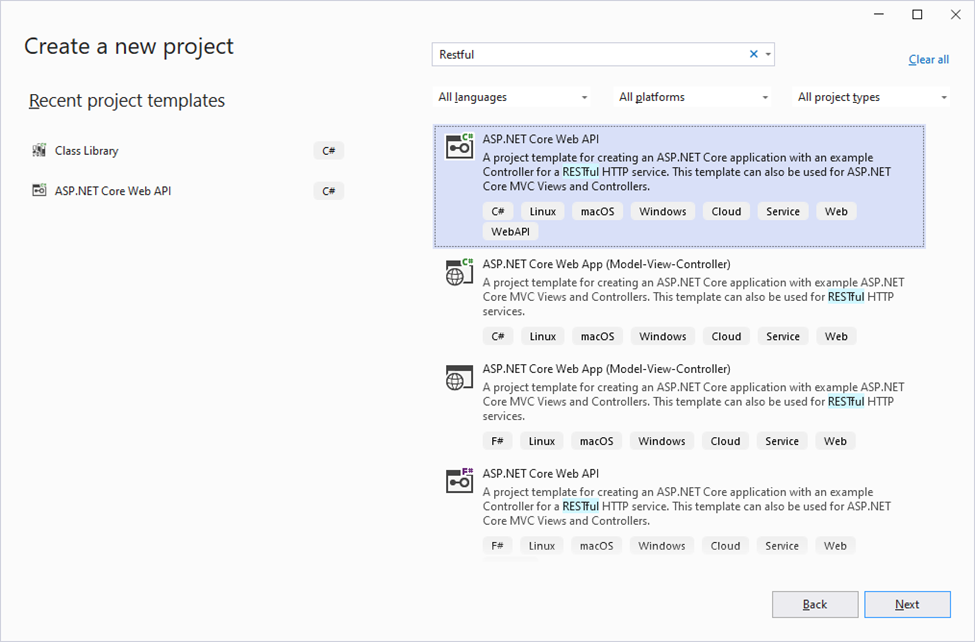Expand the search history dropdown arrow
The image size is (975, 642).
point(769,55)
